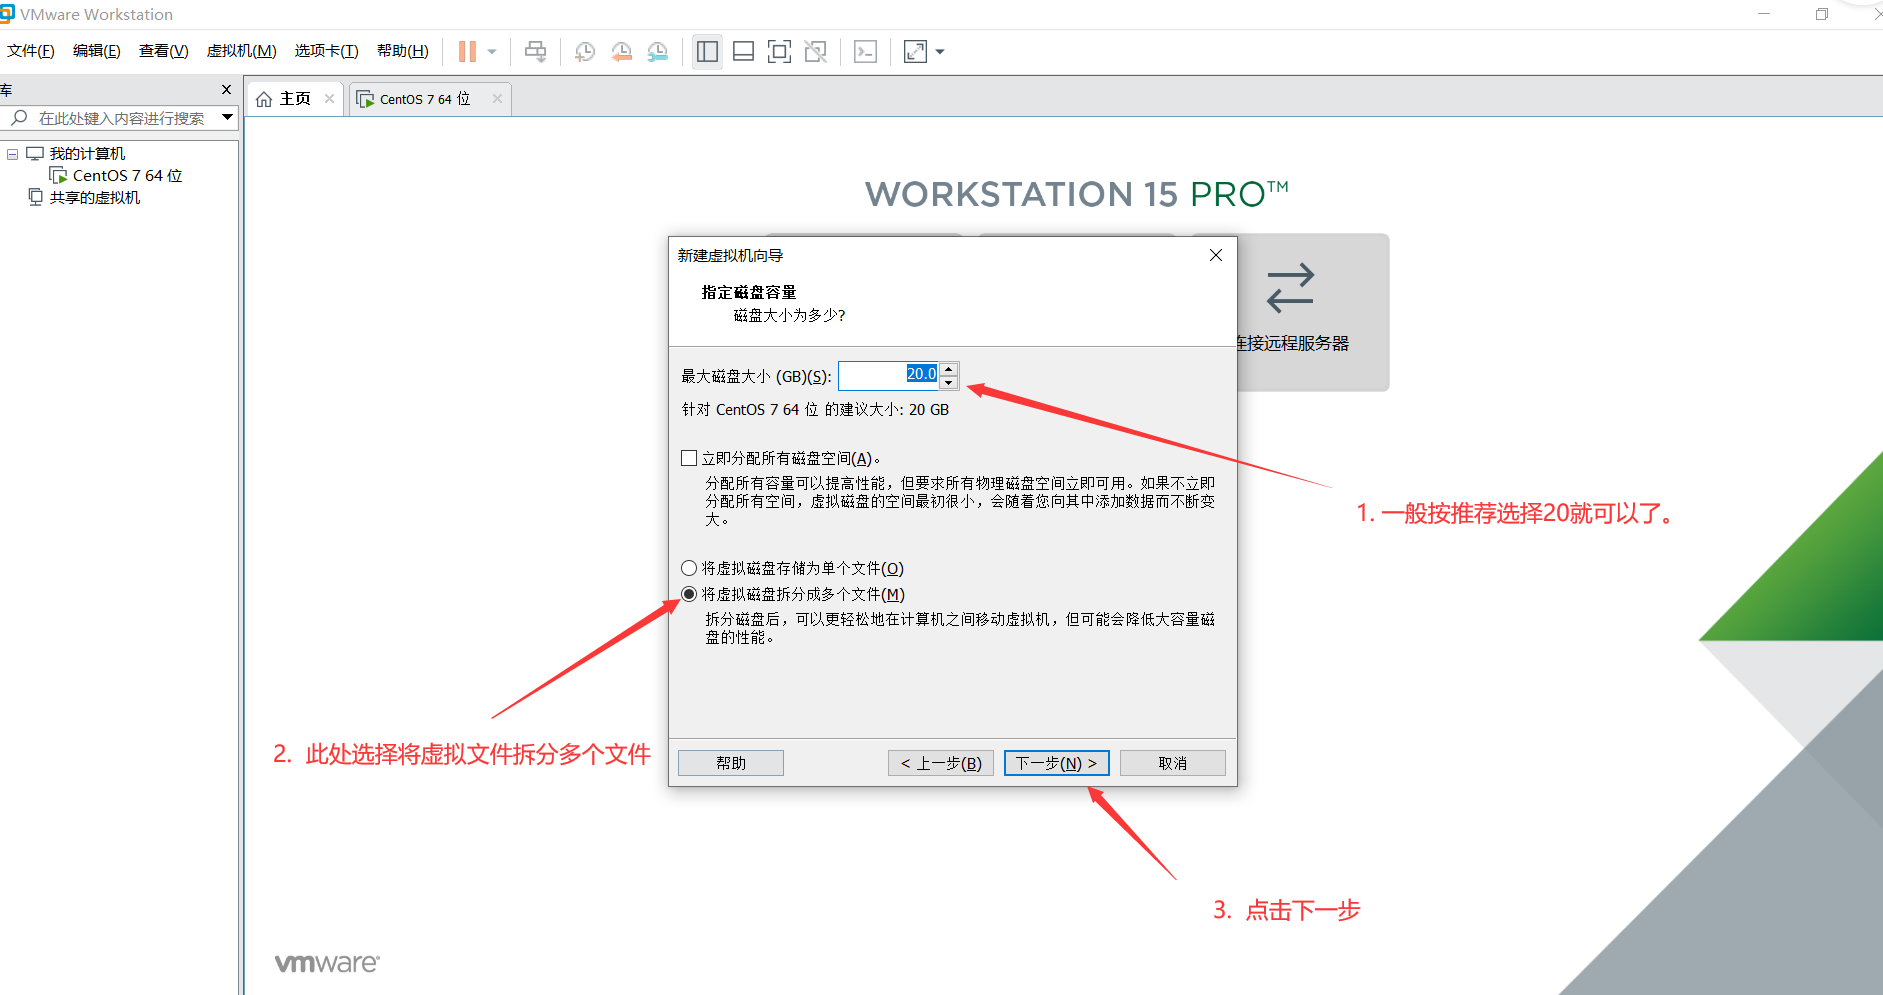This screenshot has height=995, width=1883.
Task: Switch to the CentOS 7 64 位 tab
Action: (x=422, y=98)
